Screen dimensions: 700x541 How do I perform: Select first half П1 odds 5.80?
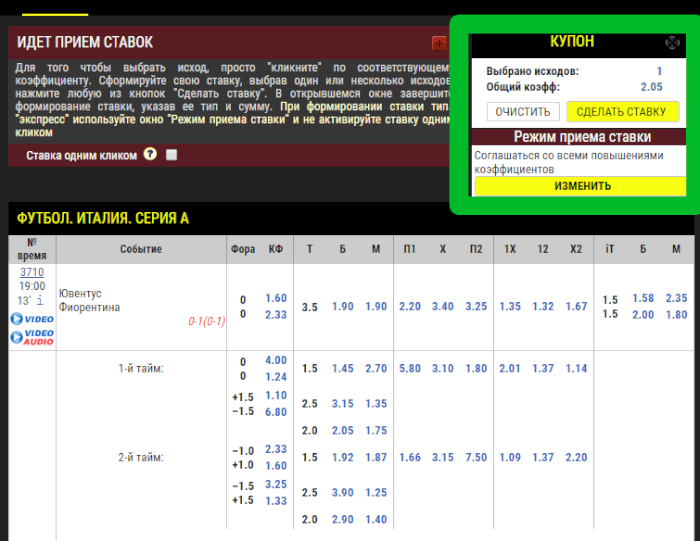coord(410,369)
